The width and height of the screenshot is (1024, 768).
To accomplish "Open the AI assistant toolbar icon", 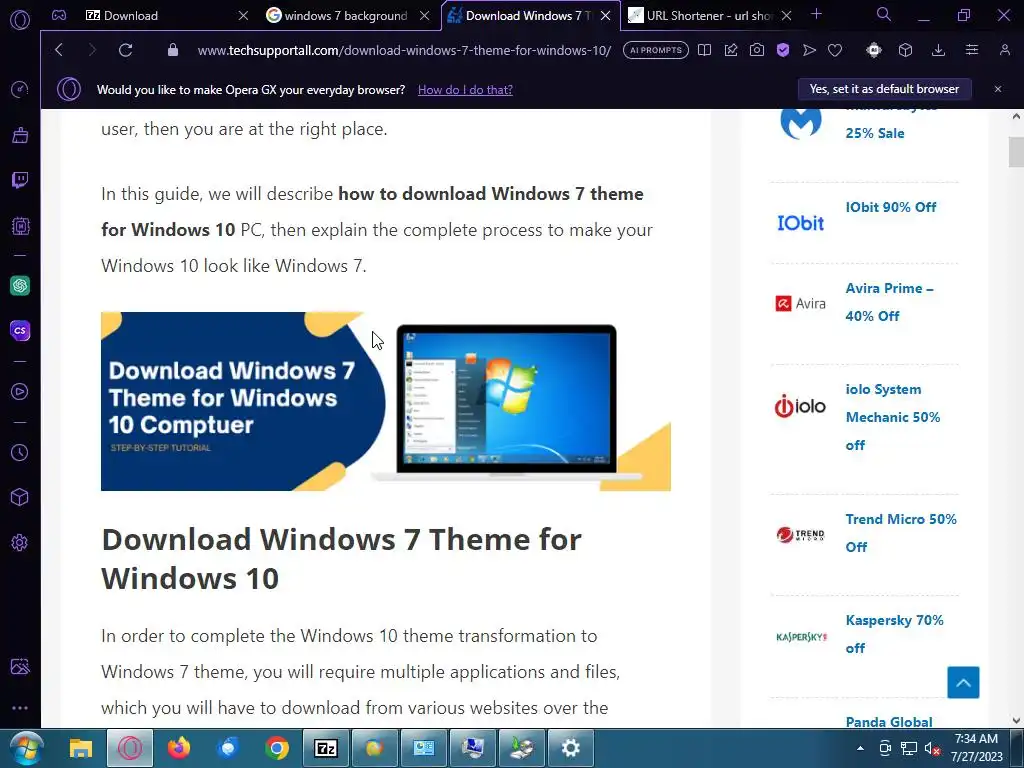I will pyautogui.click(x=874, y=50).
